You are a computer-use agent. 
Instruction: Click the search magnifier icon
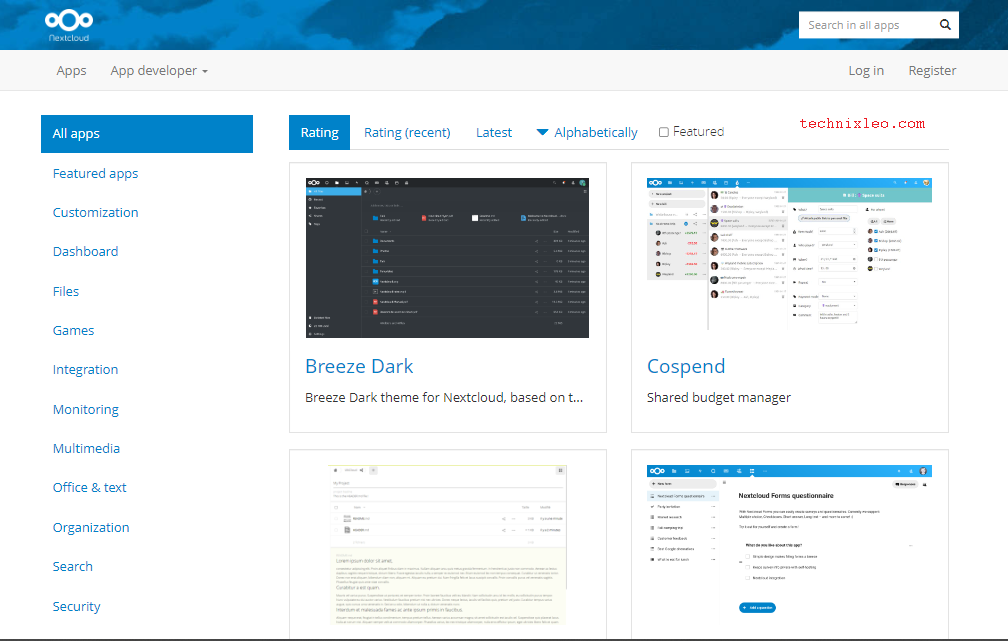coord(944,24)
